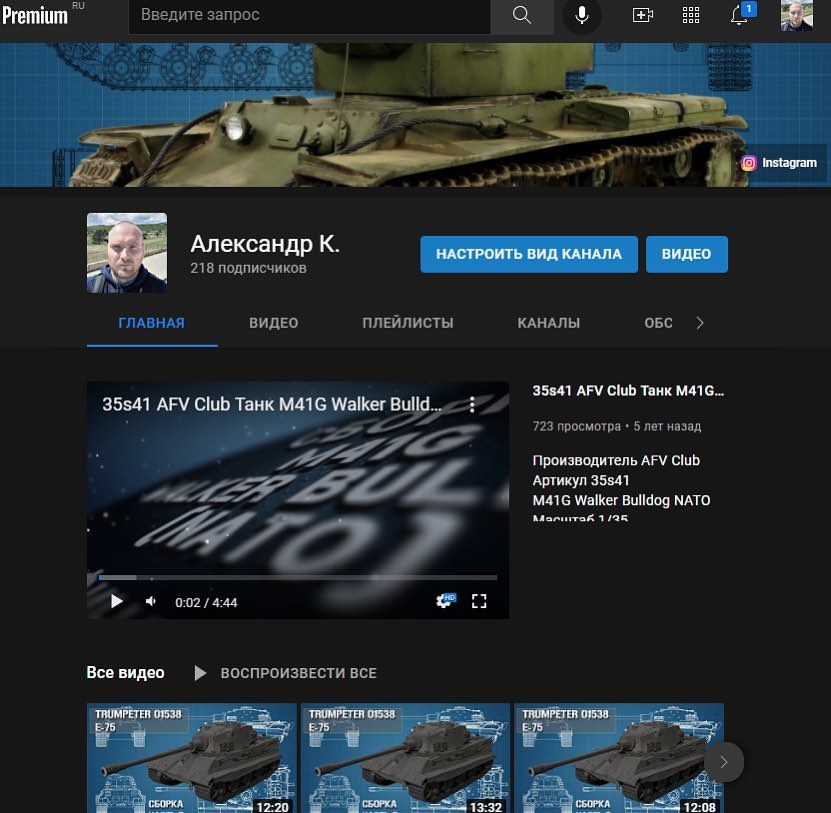Open the YouTube apps grid icon
The height and width of the screenshot is (813, 831).
tap(691, 15)
